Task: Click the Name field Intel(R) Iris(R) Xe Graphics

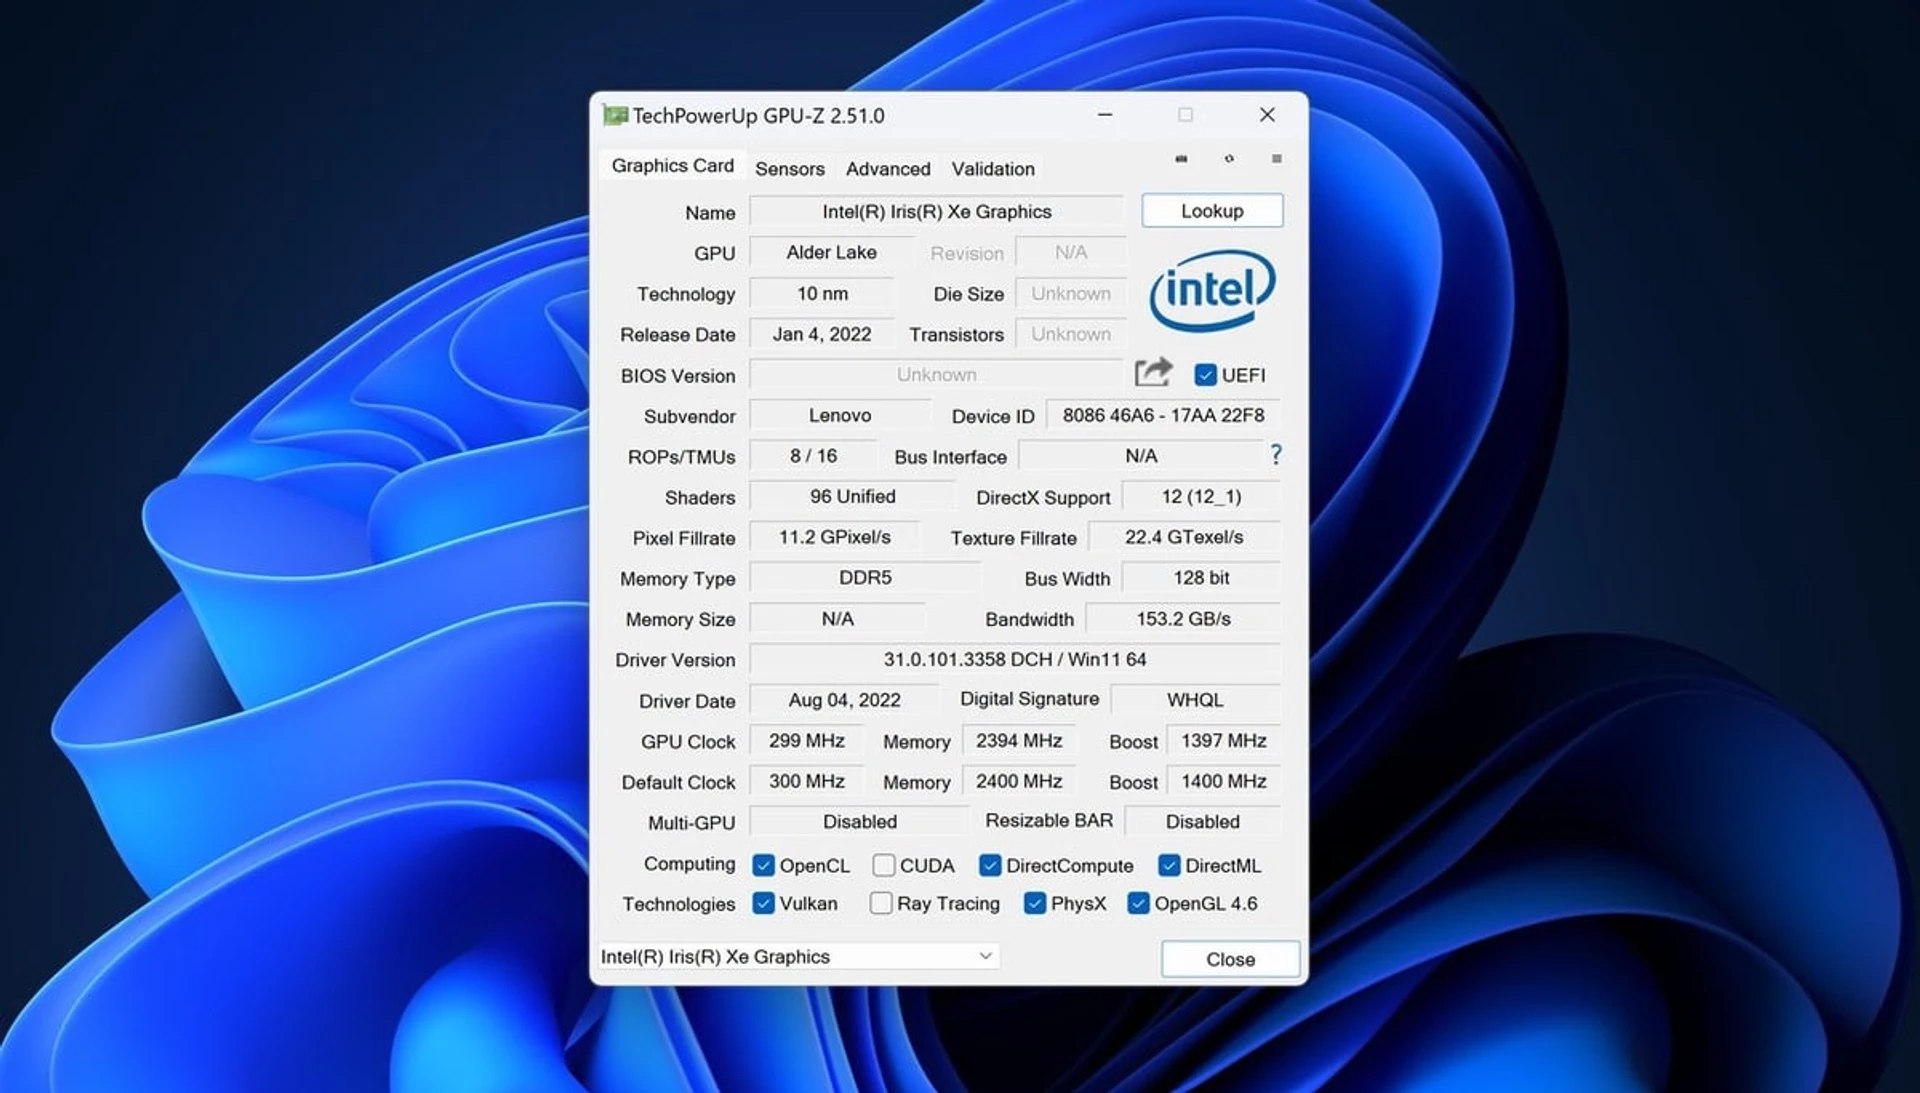Action: (937, 212)
